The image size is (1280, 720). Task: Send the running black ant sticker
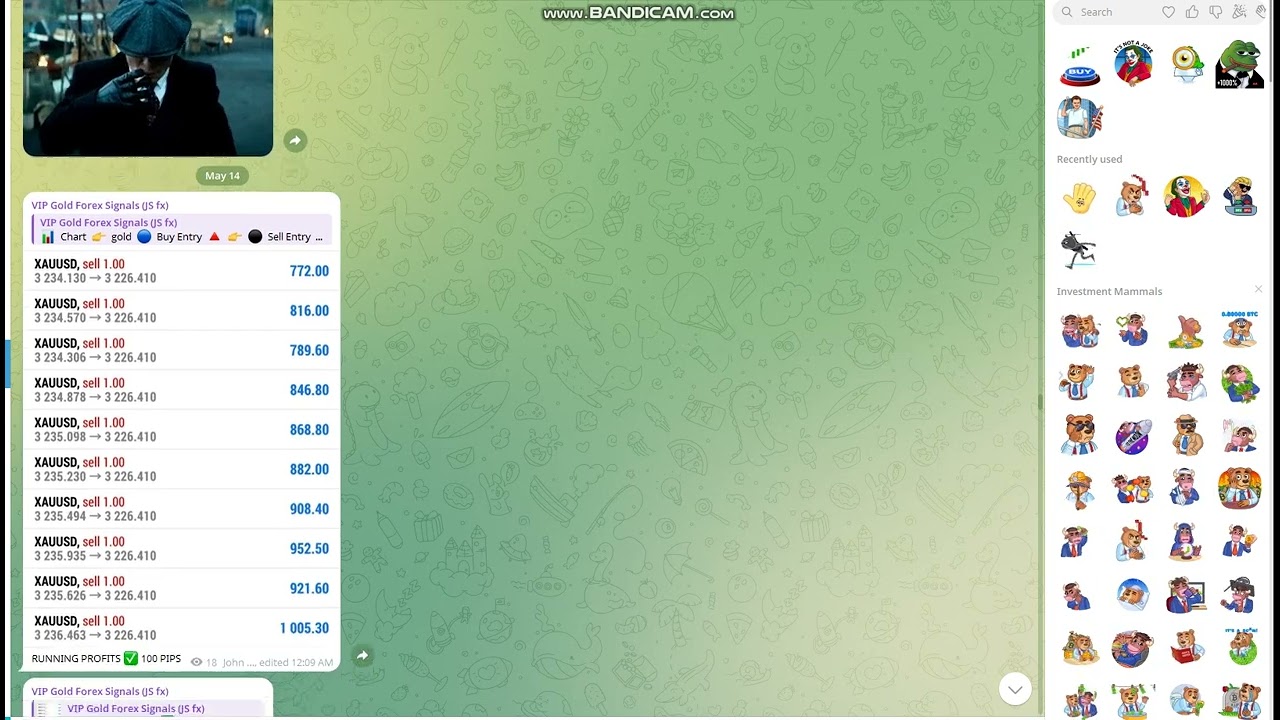(1079, 250)
